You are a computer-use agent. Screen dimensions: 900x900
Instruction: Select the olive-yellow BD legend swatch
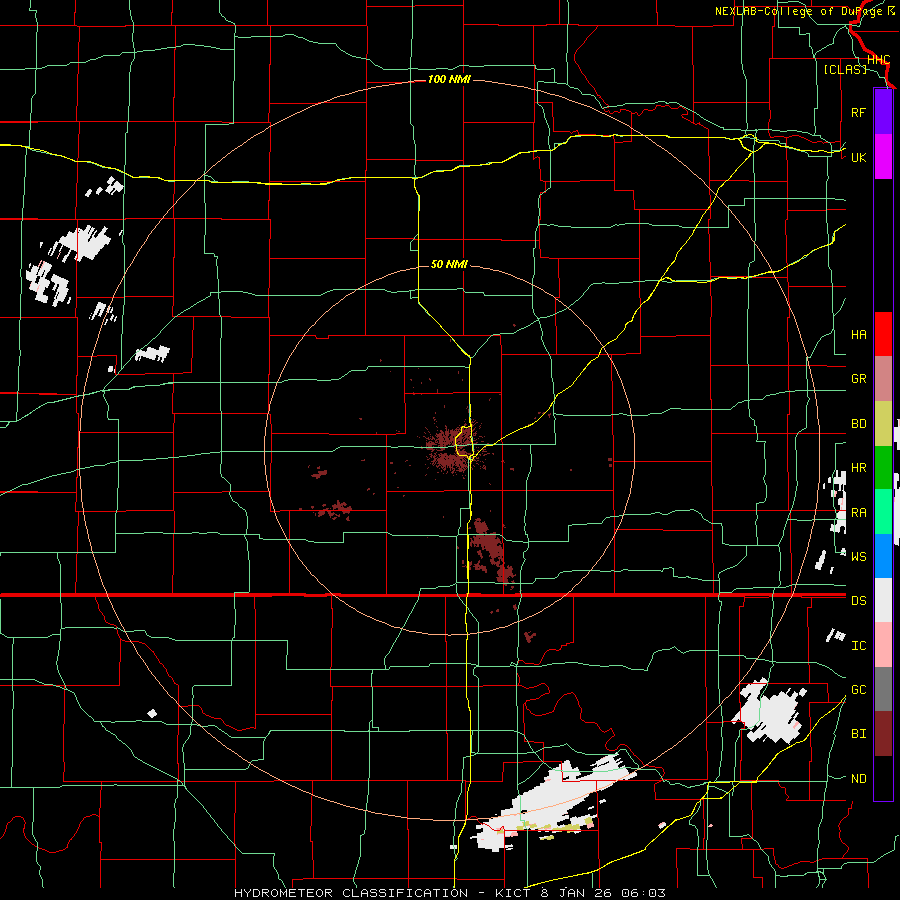tap(883, 424)
